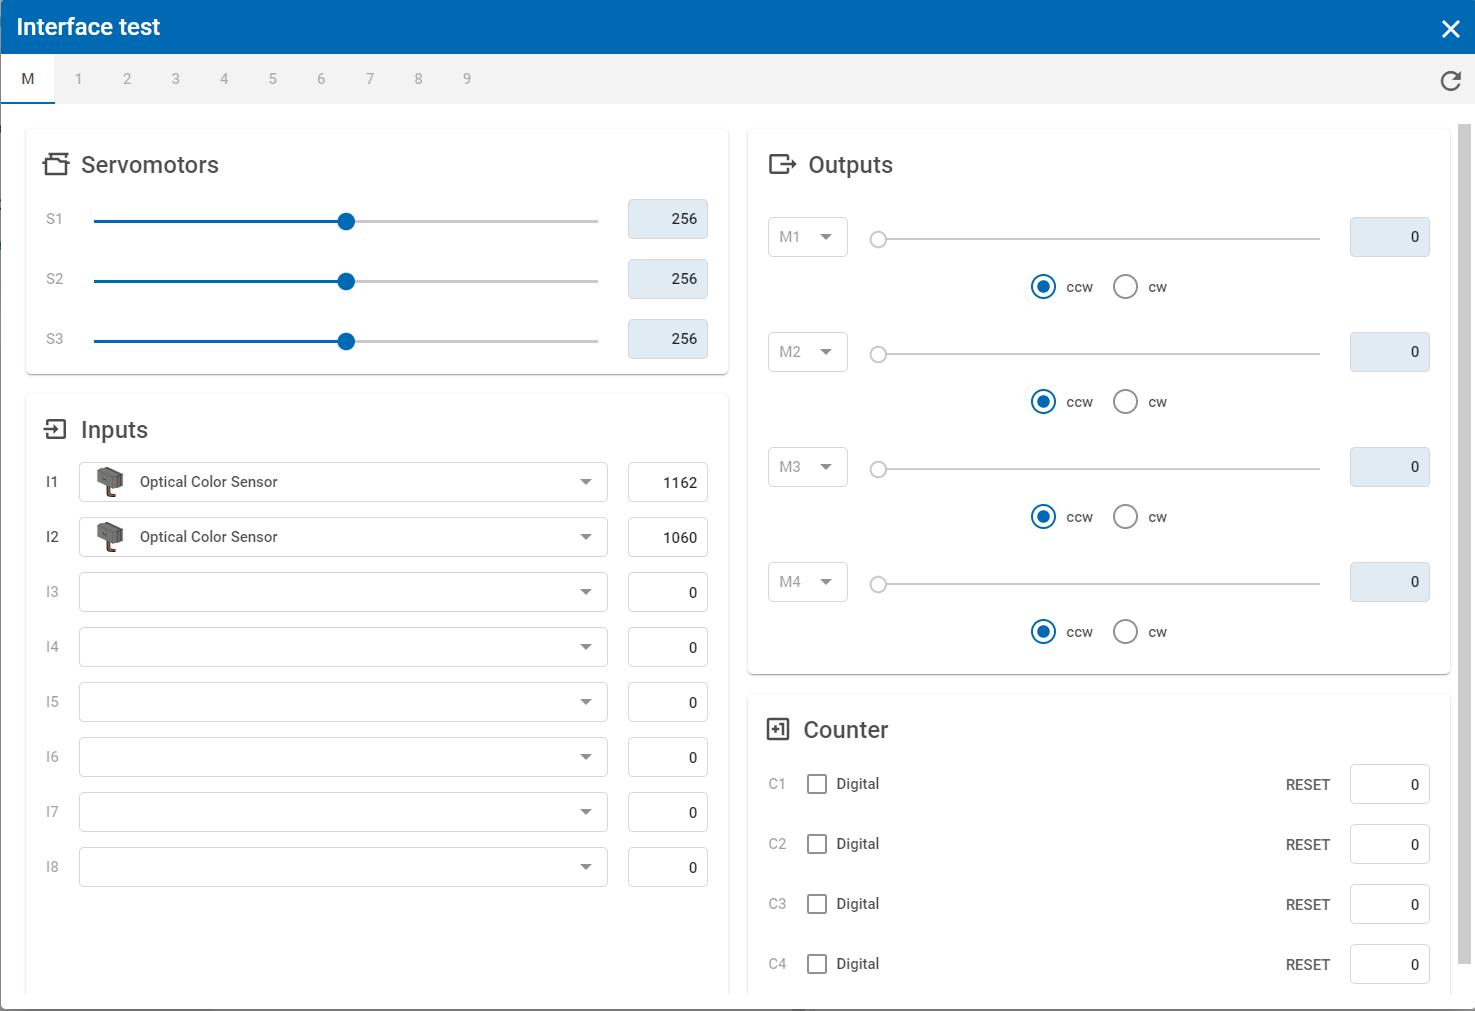Switch to the M tab

click(x=28, y=79)
